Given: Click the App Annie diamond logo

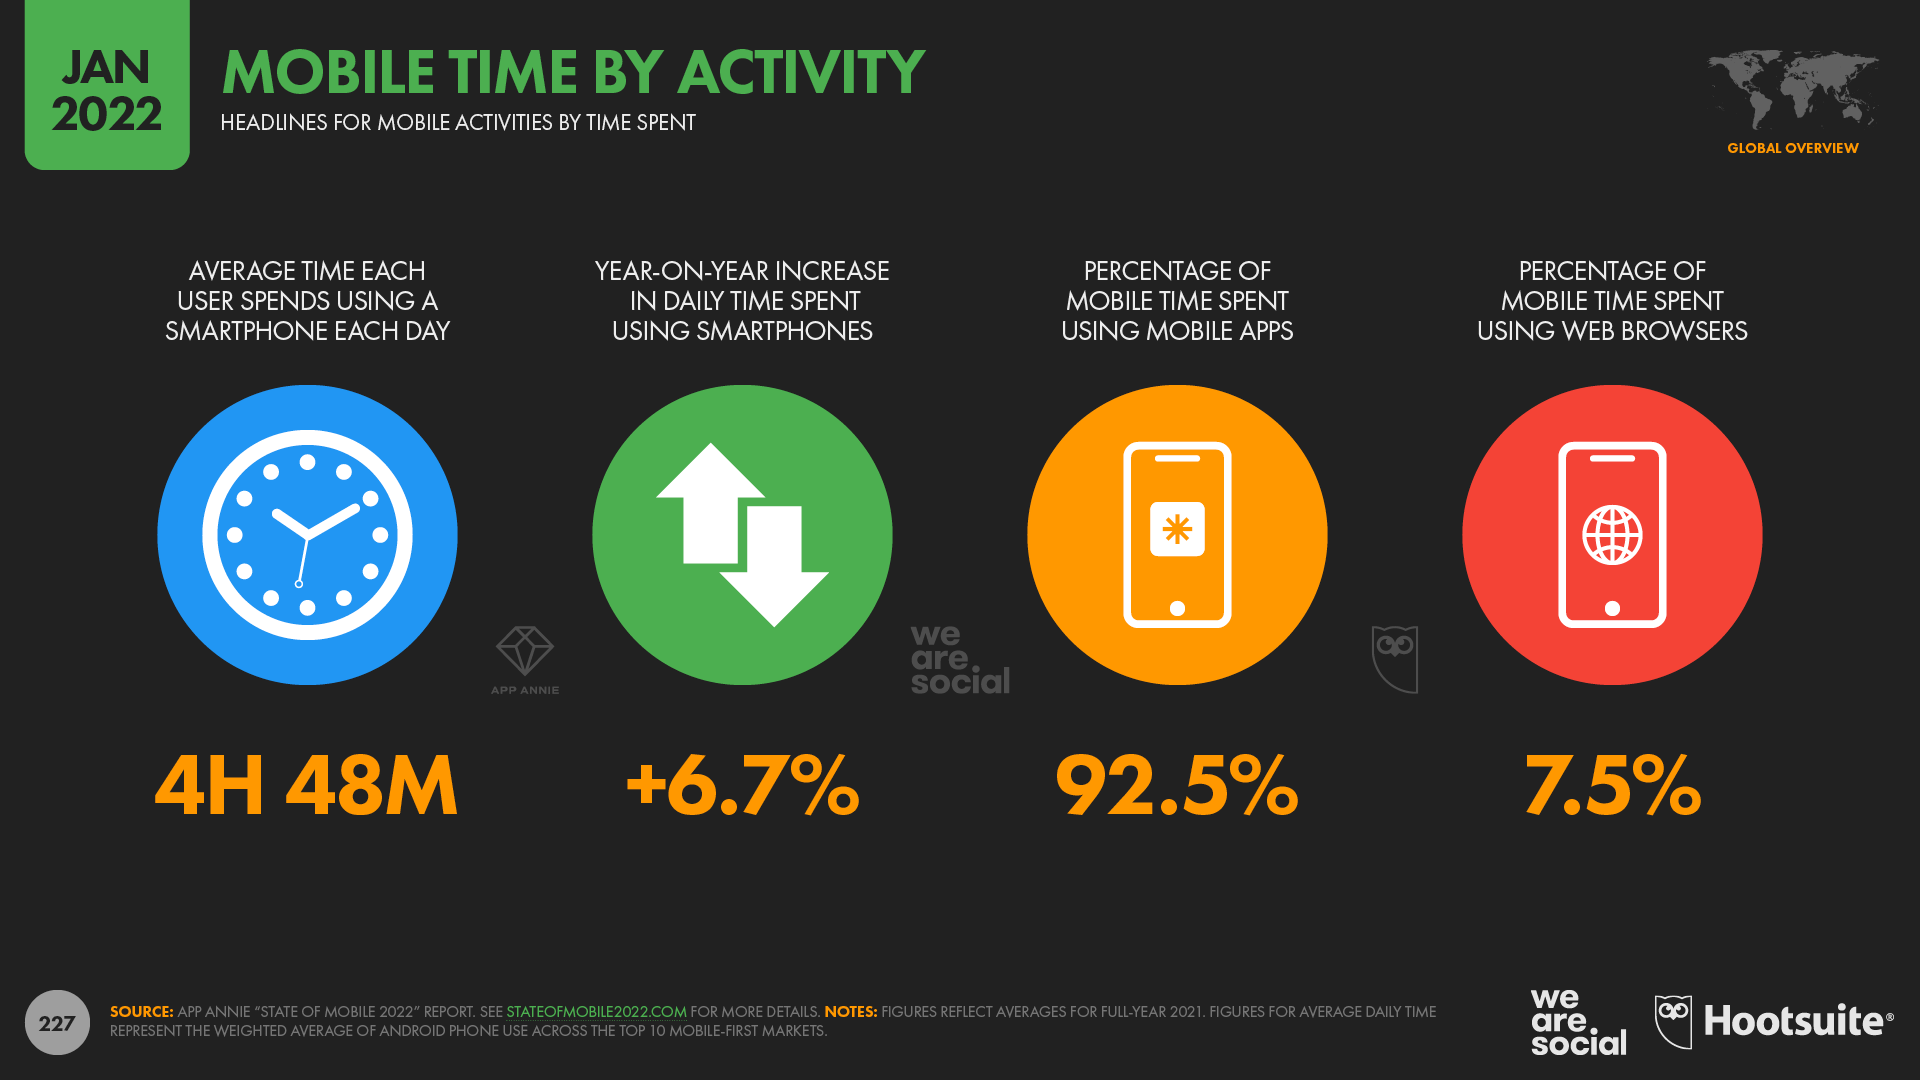Looking at the screenshot, I should click(x=524, y=649).
